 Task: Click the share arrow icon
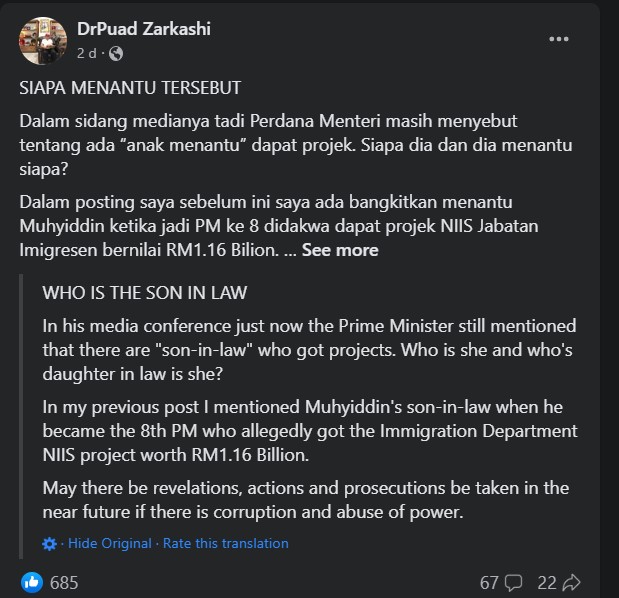571,583
